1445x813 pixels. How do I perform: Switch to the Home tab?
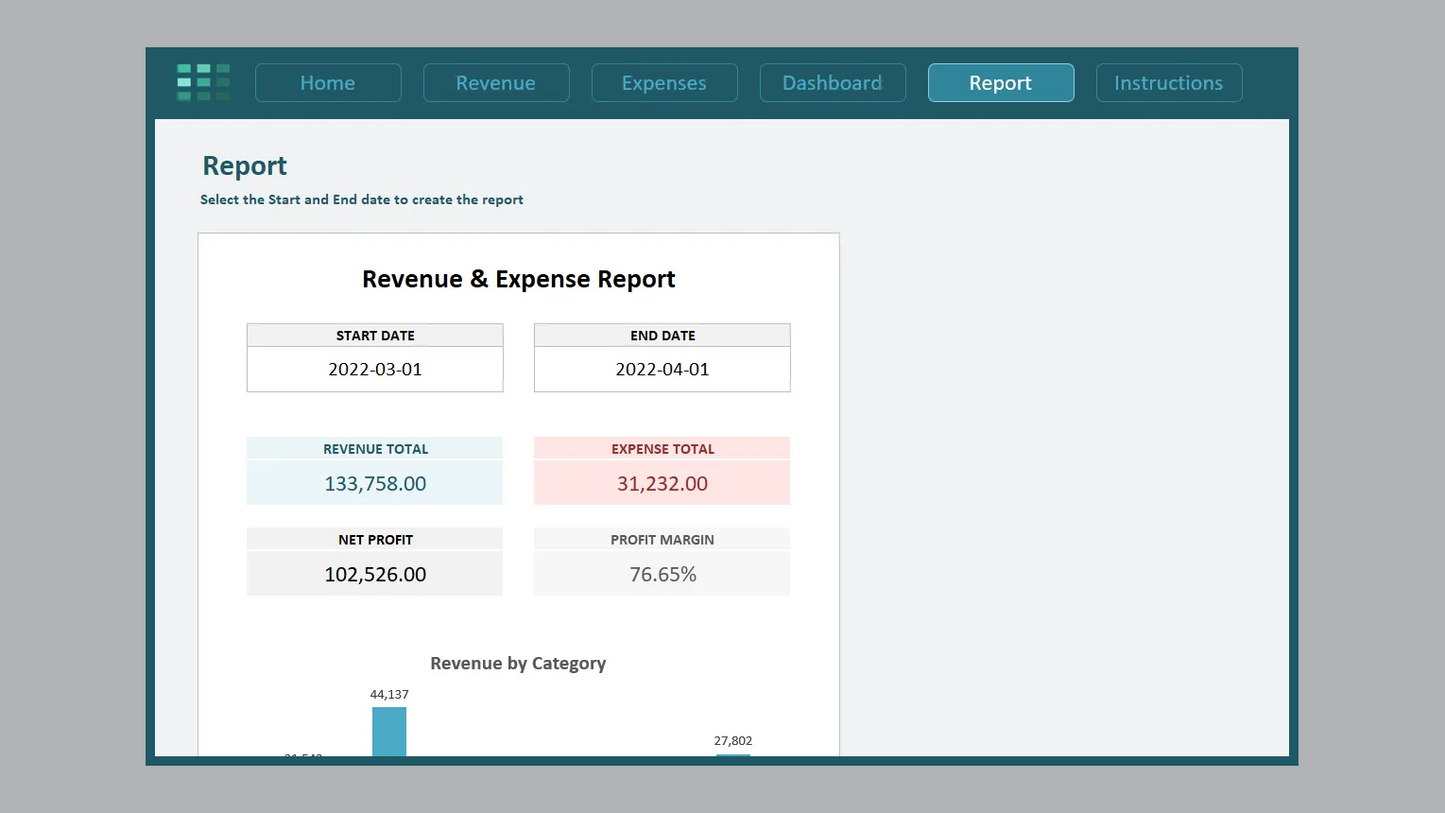(x=328, y=82)
